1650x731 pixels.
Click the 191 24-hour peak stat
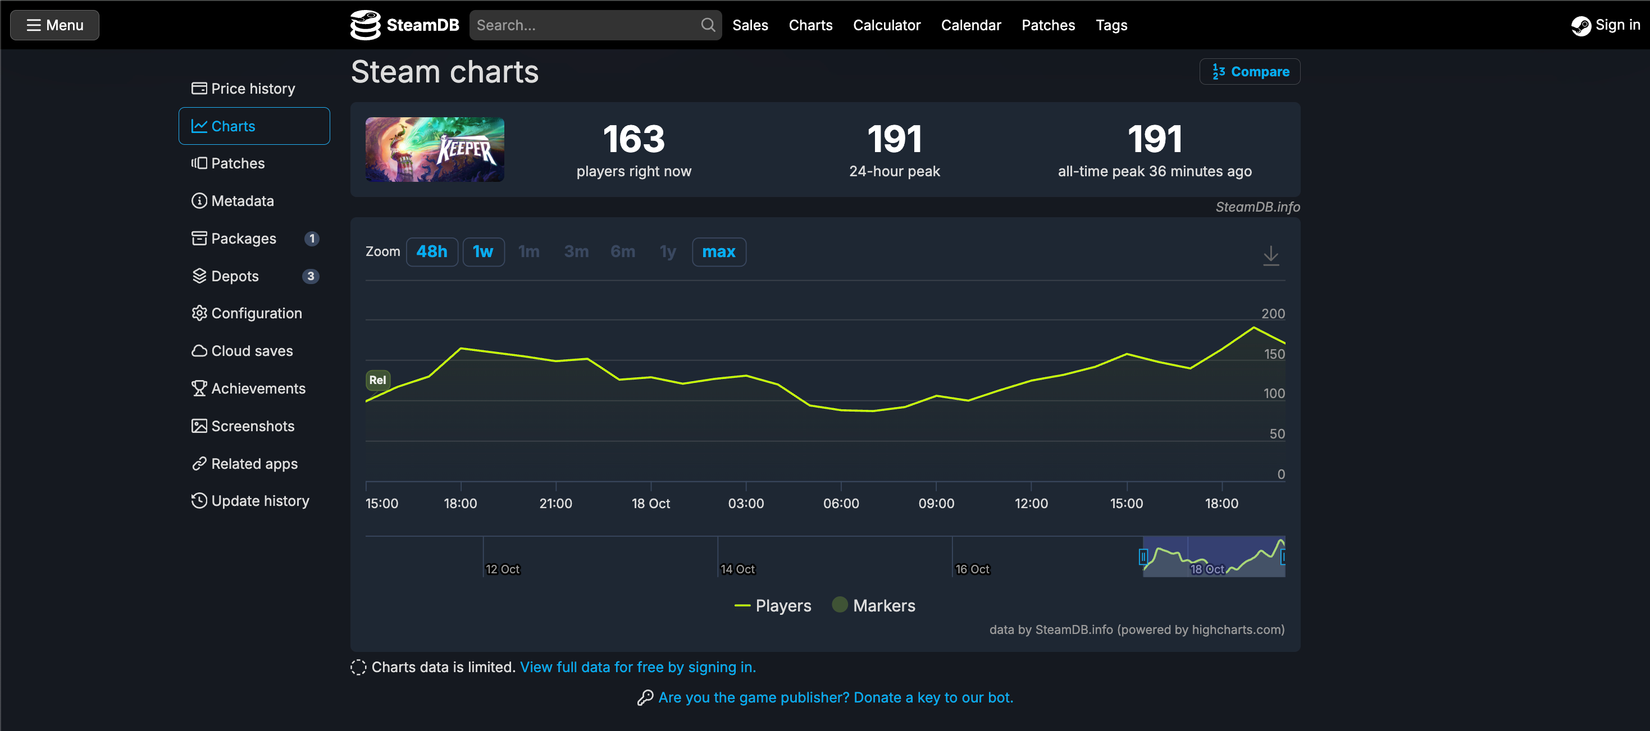pyautogui.click(x=895, y=150)
